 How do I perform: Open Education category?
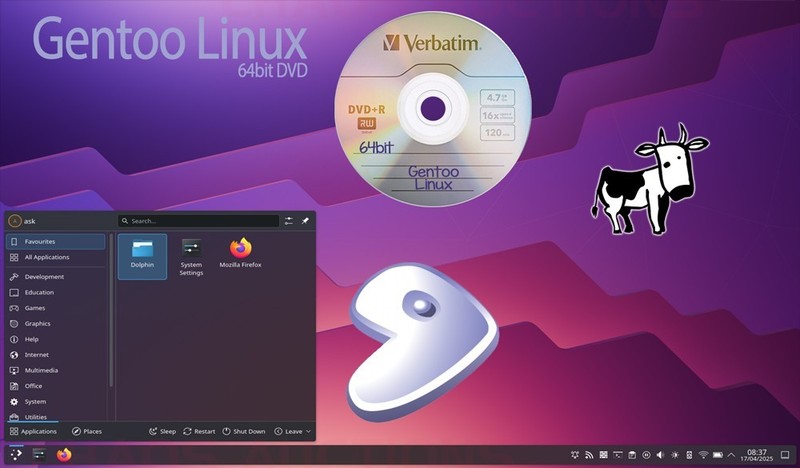pyautogui.click(x=55, y=292)
